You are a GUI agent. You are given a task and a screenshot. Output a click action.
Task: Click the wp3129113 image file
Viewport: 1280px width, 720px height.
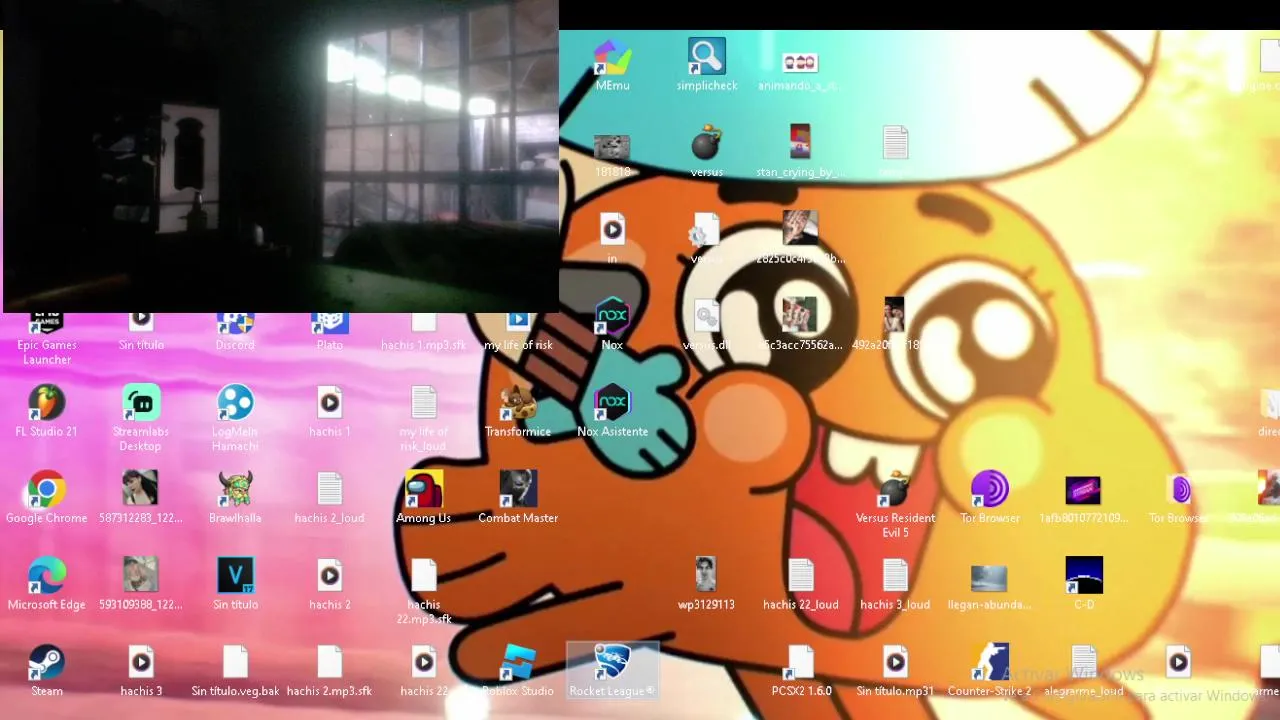pos(706,585)
